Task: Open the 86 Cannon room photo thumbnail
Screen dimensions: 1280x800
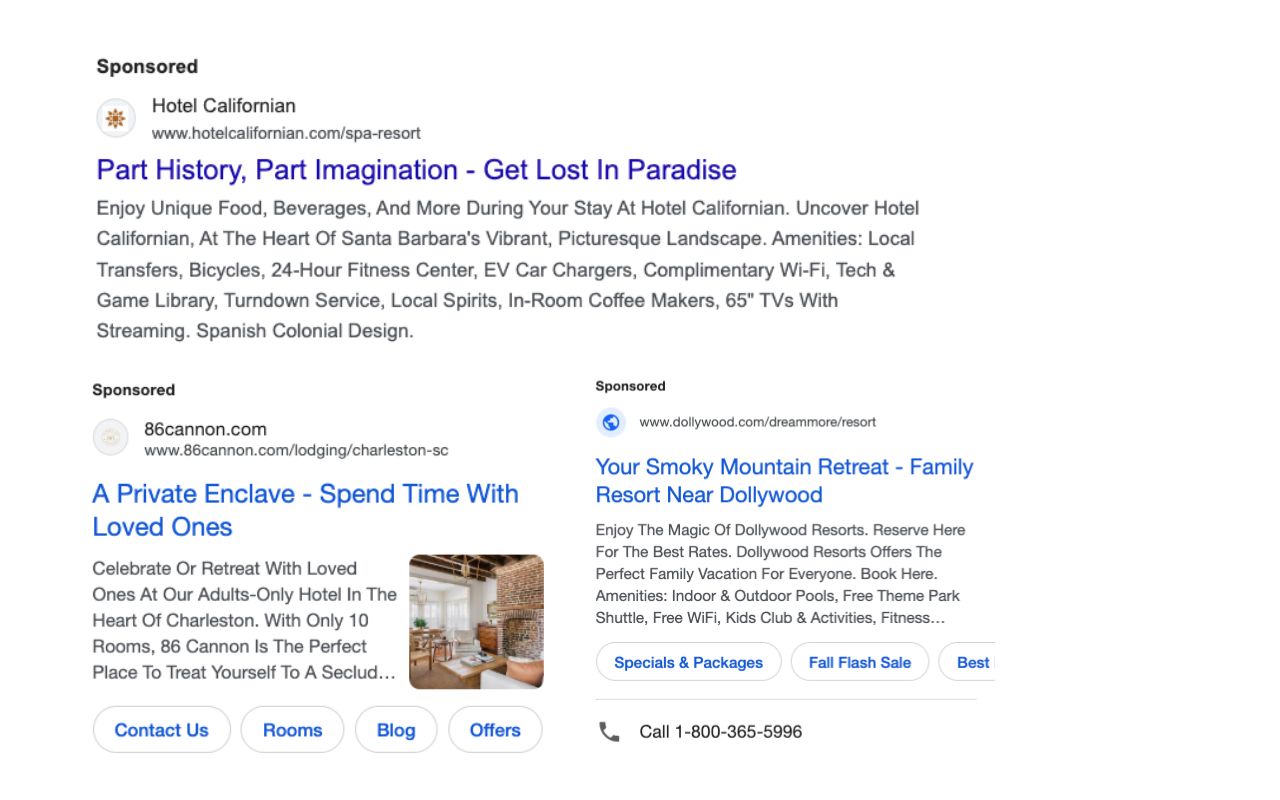Action: [x=476, y=621]
